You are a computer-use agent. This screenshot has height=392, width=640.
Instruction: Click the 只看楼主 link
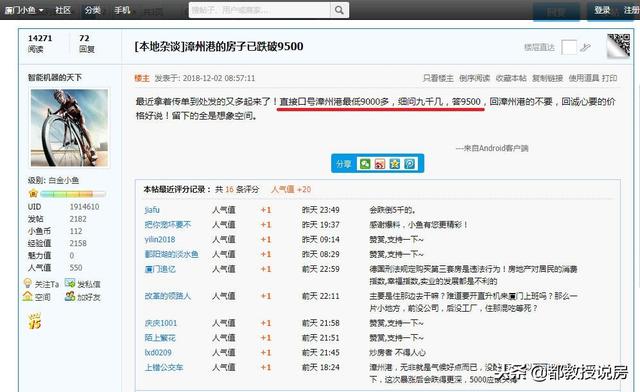tap(438, 78)
